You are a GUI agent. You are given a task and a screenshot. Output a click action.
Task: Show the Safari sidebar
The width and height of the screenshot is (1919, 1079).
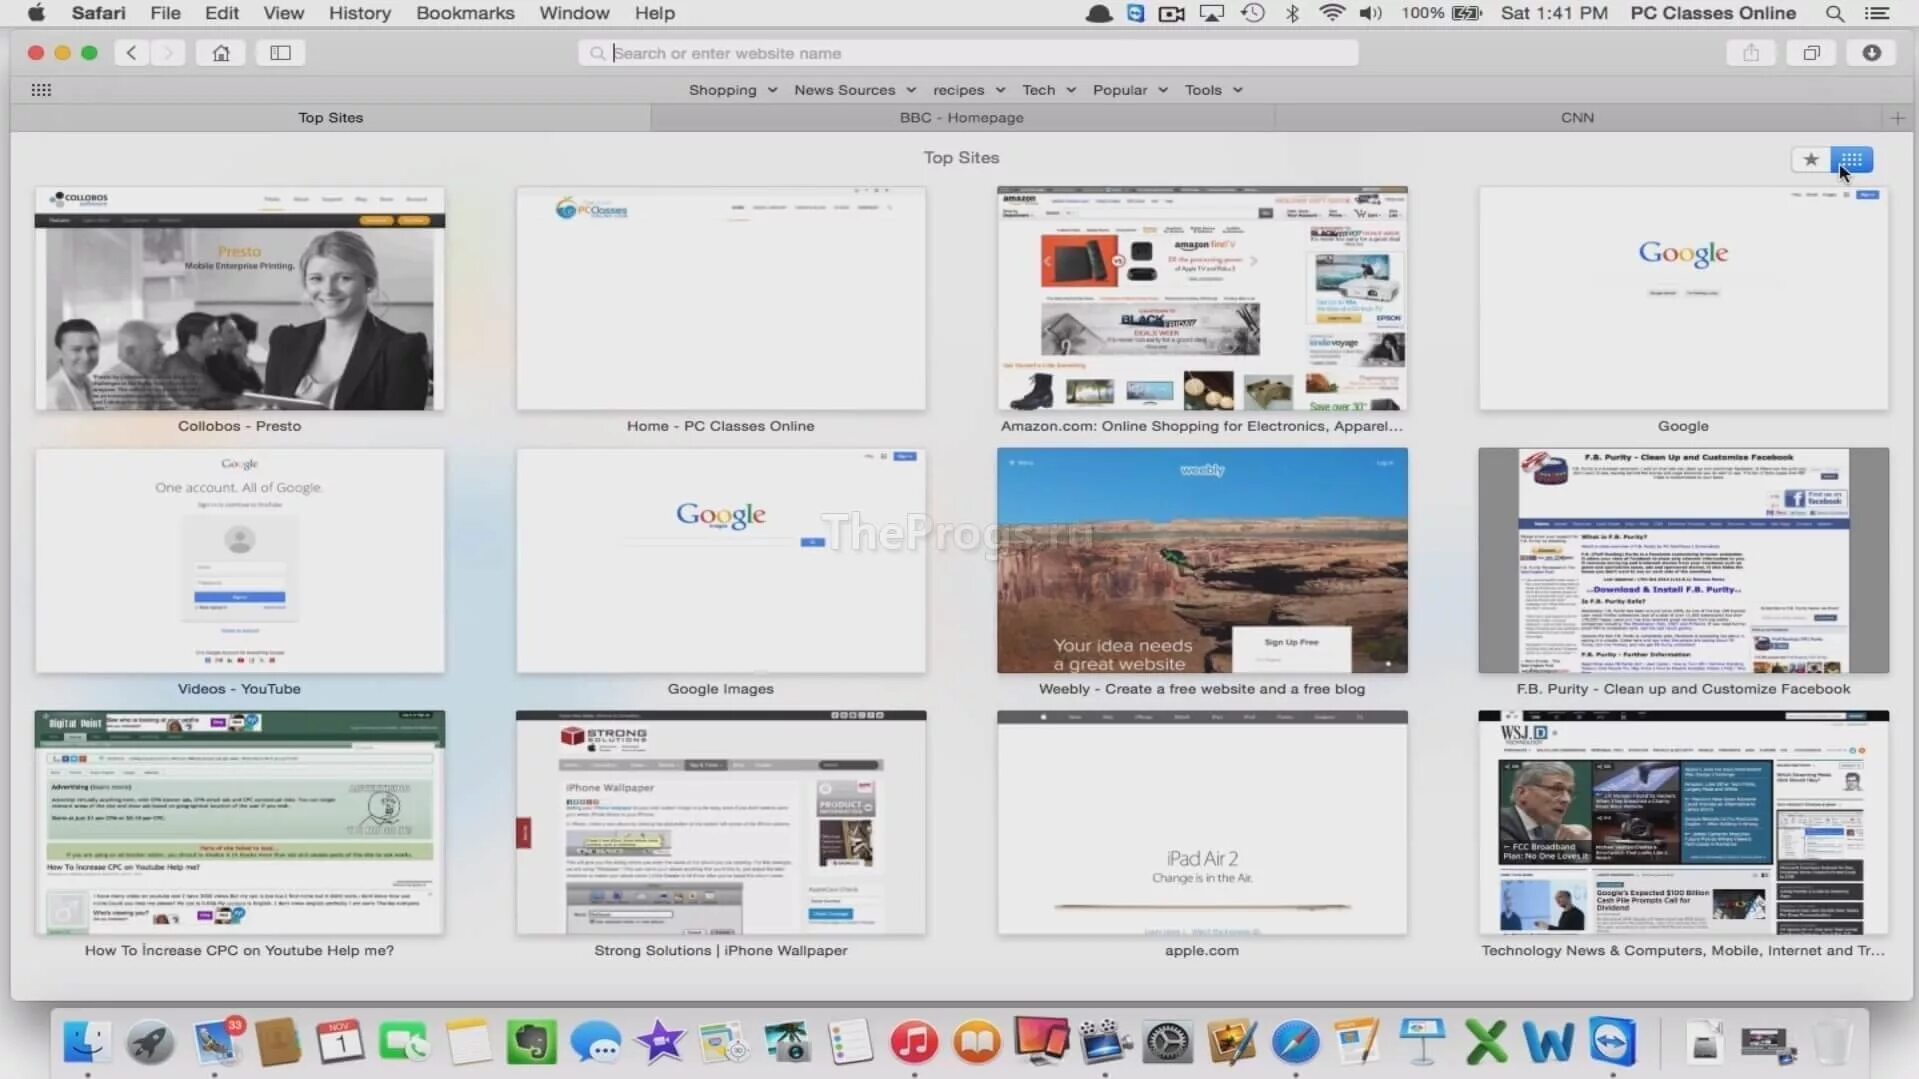pos(280,53)
